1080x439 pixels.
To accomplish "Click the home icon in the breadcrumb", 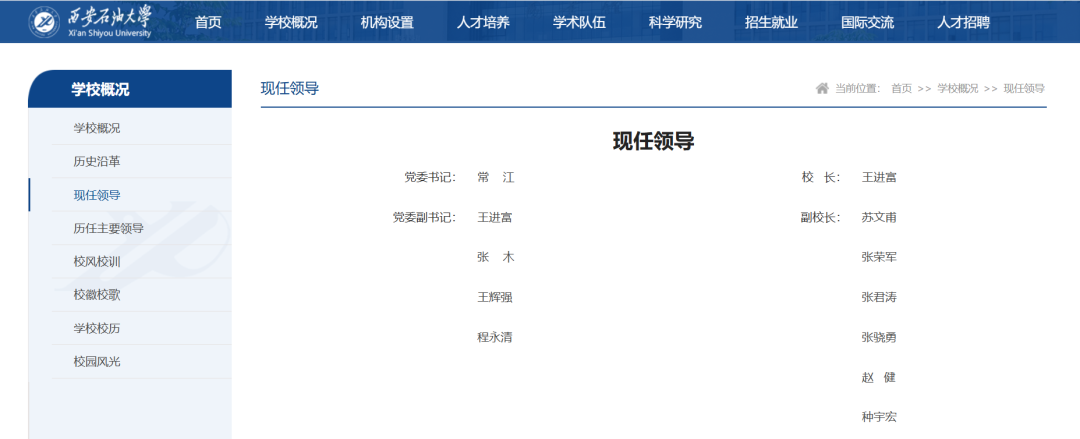I will (x=822, y=88).
